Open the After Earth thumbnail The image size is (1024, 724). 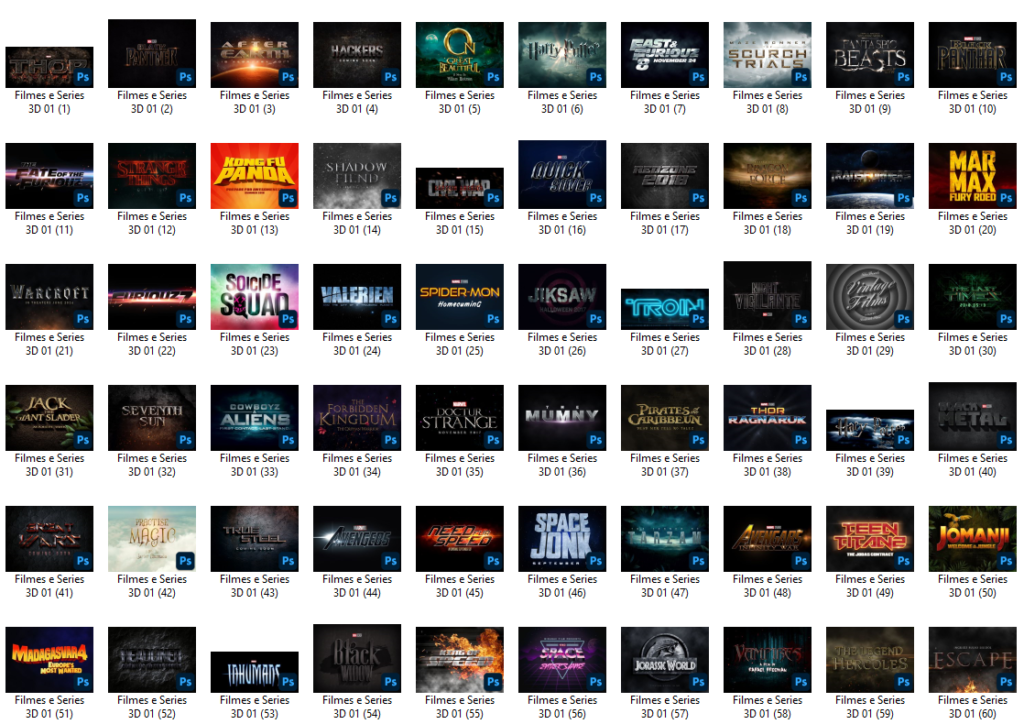254,55
